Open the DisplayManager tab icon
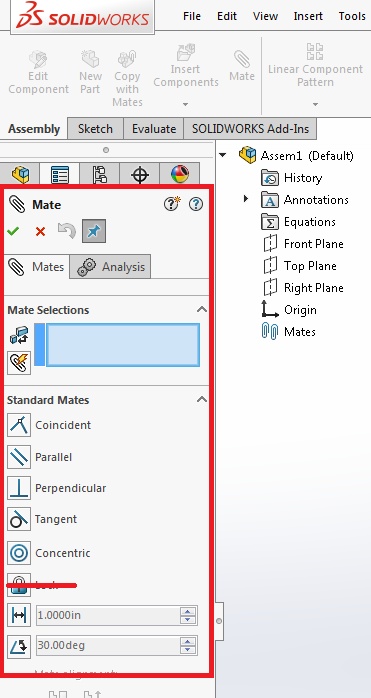Image resolution: width=371 pixels, height=698 pixels. [x=179, y=174]
